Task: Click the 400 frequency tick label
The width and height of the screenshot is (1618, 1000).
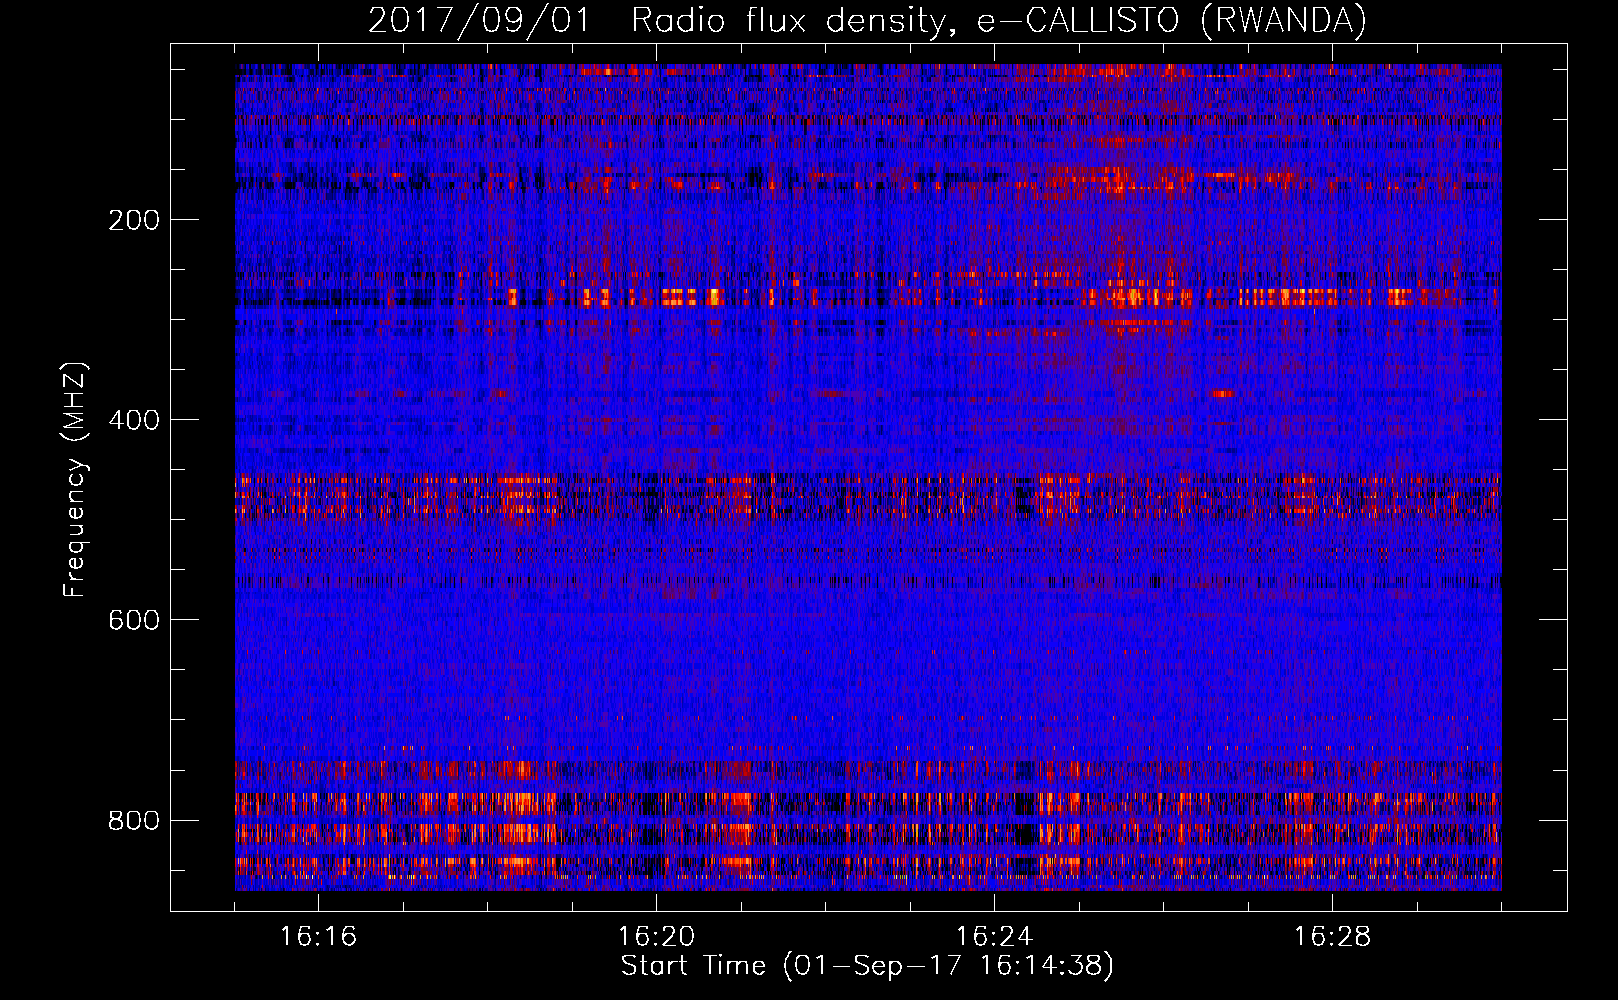Action: (134, 420)
